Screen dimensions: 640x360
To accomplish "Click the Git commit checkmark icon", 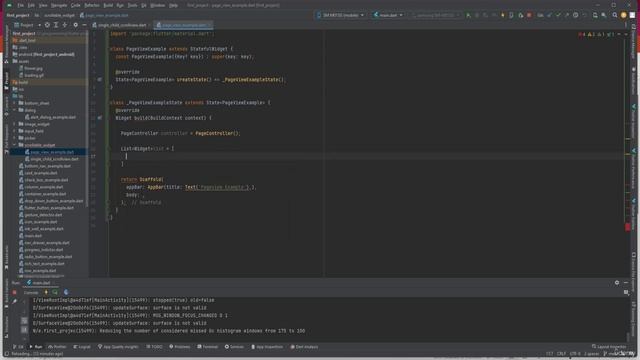I will (x=558, y=15).
